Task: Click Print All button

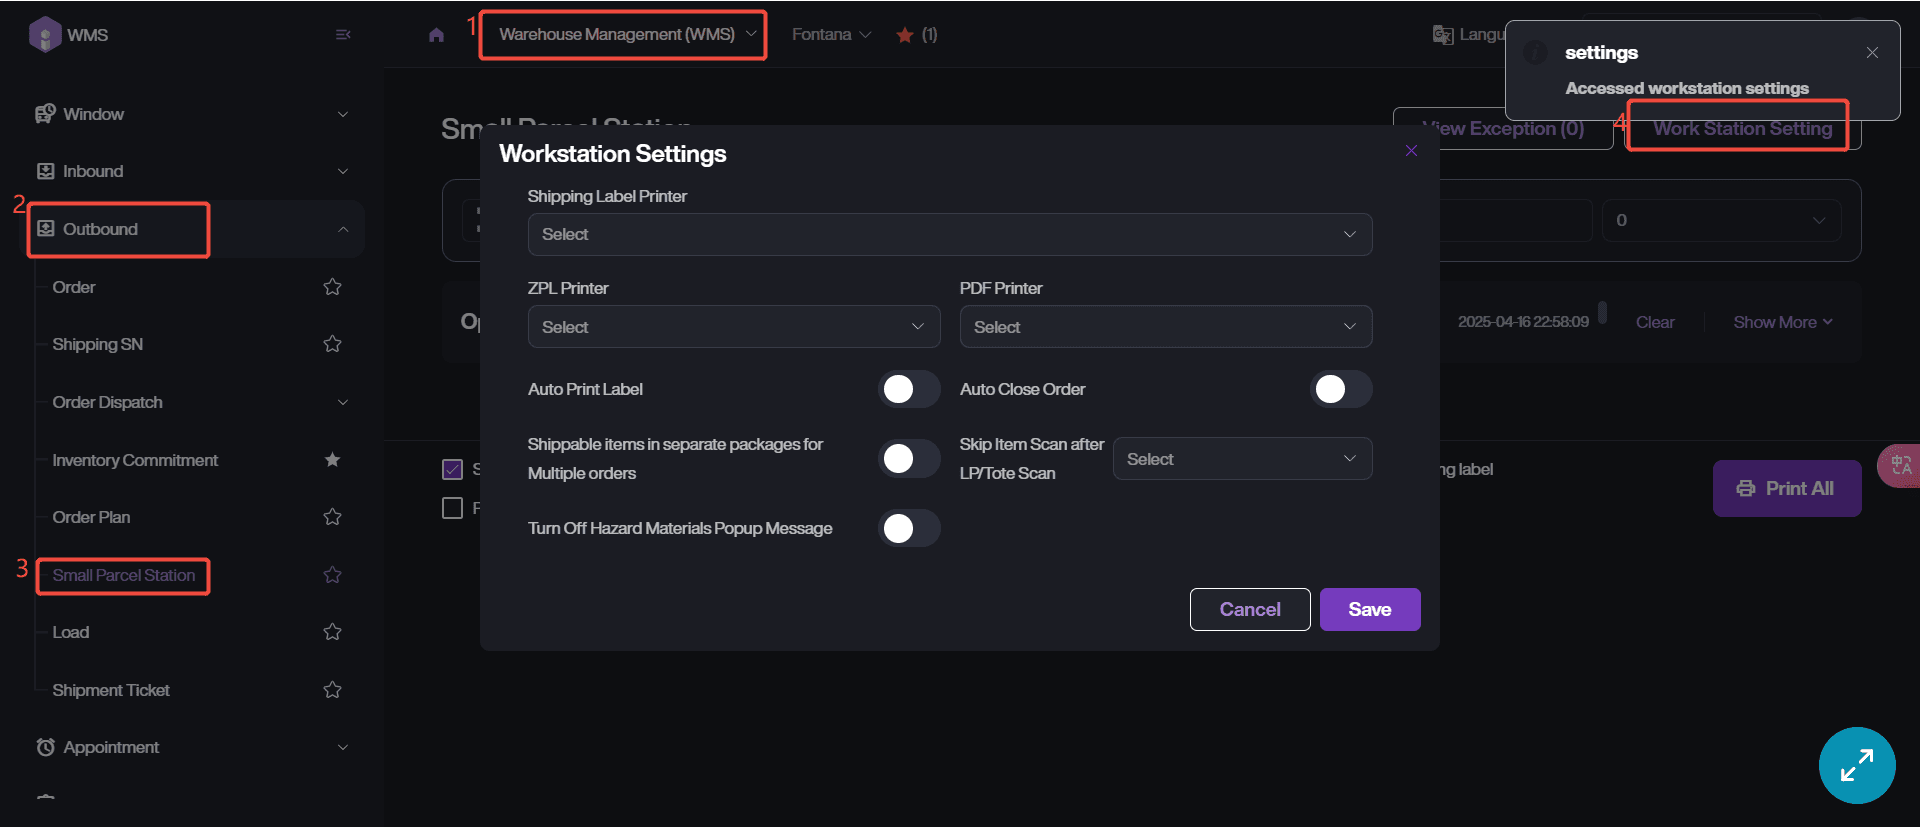Action: (x=1787, y=488)
